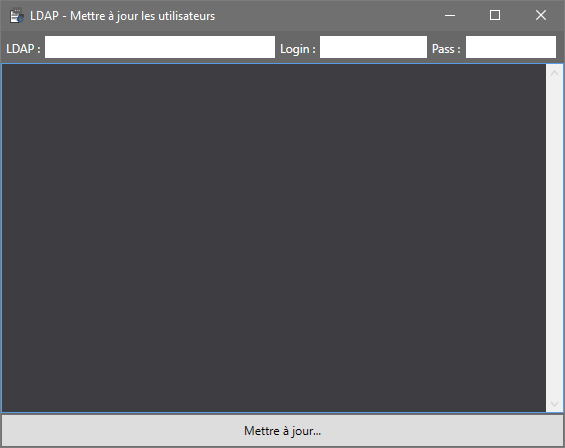Focus the Login input field

373,47
